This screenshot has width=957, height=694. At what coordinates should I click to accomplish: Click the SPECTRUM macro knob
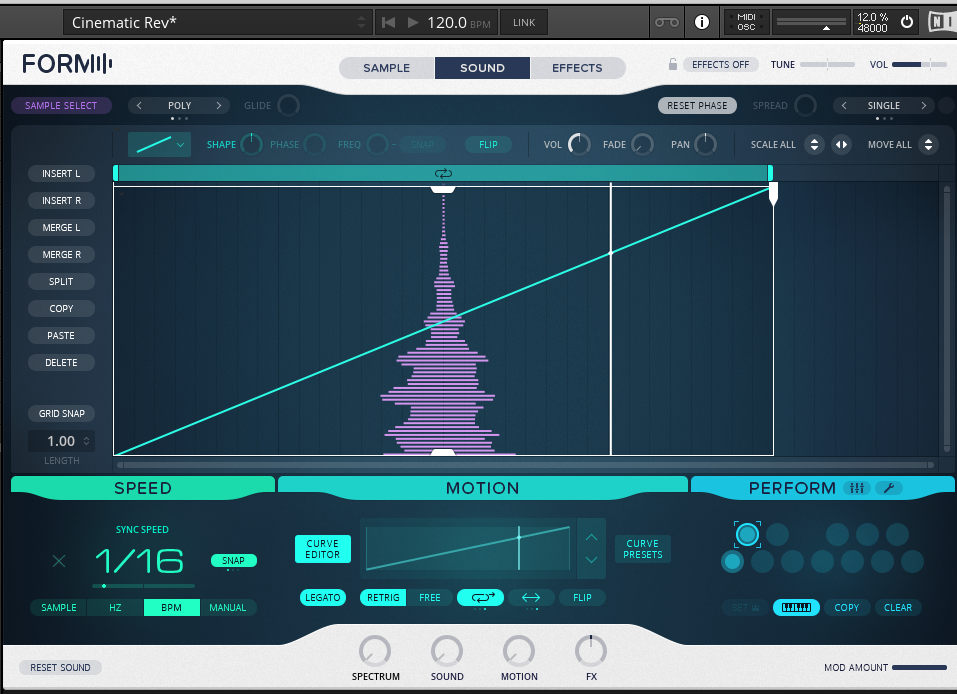pos(375,651)
